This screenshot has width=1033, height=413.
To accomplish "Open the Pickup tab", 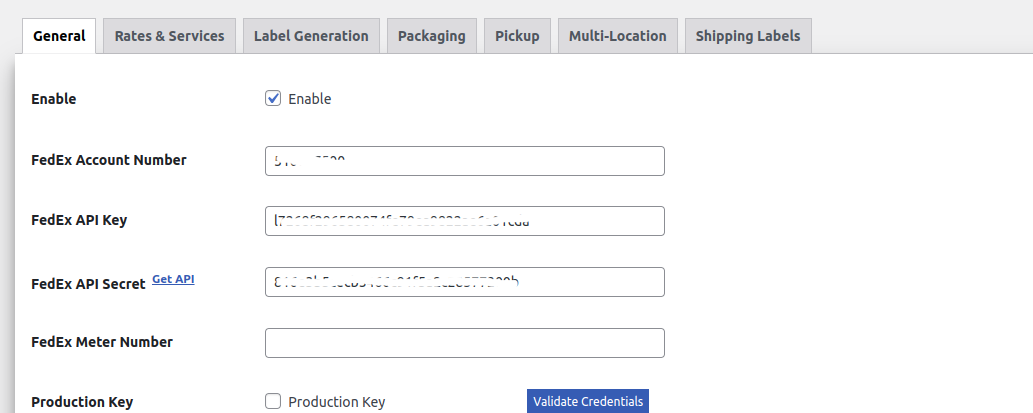I will [517, 36].
